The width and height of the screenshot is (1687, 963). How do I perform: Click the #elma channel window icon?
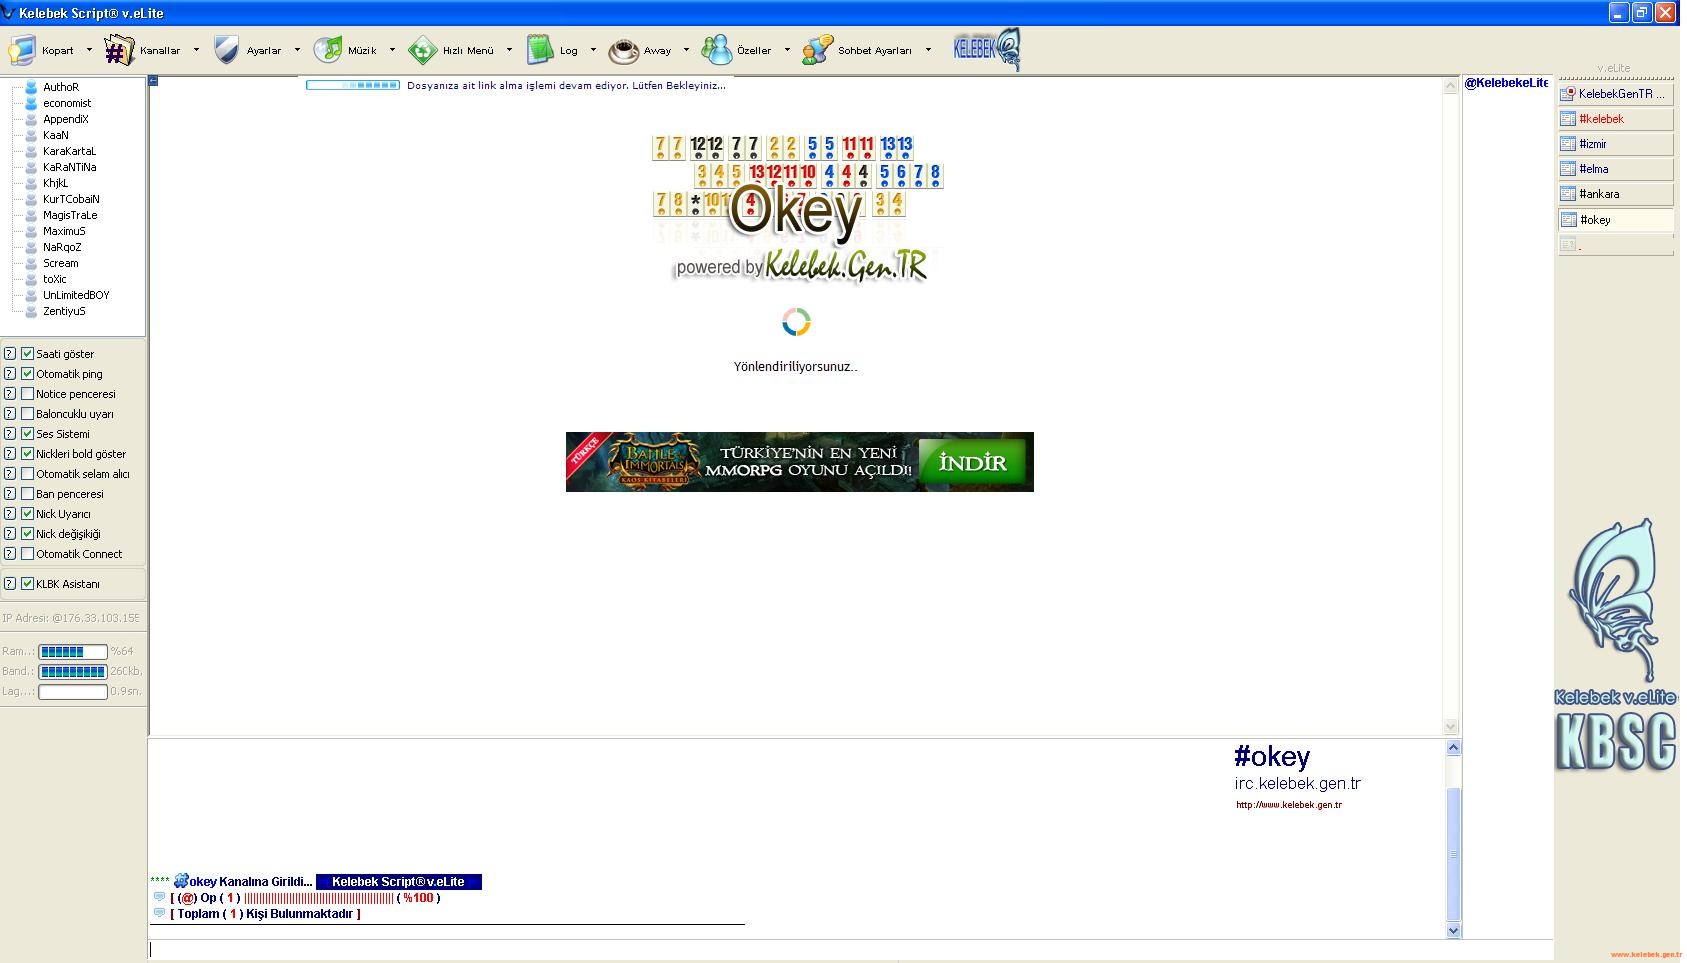1568,169
